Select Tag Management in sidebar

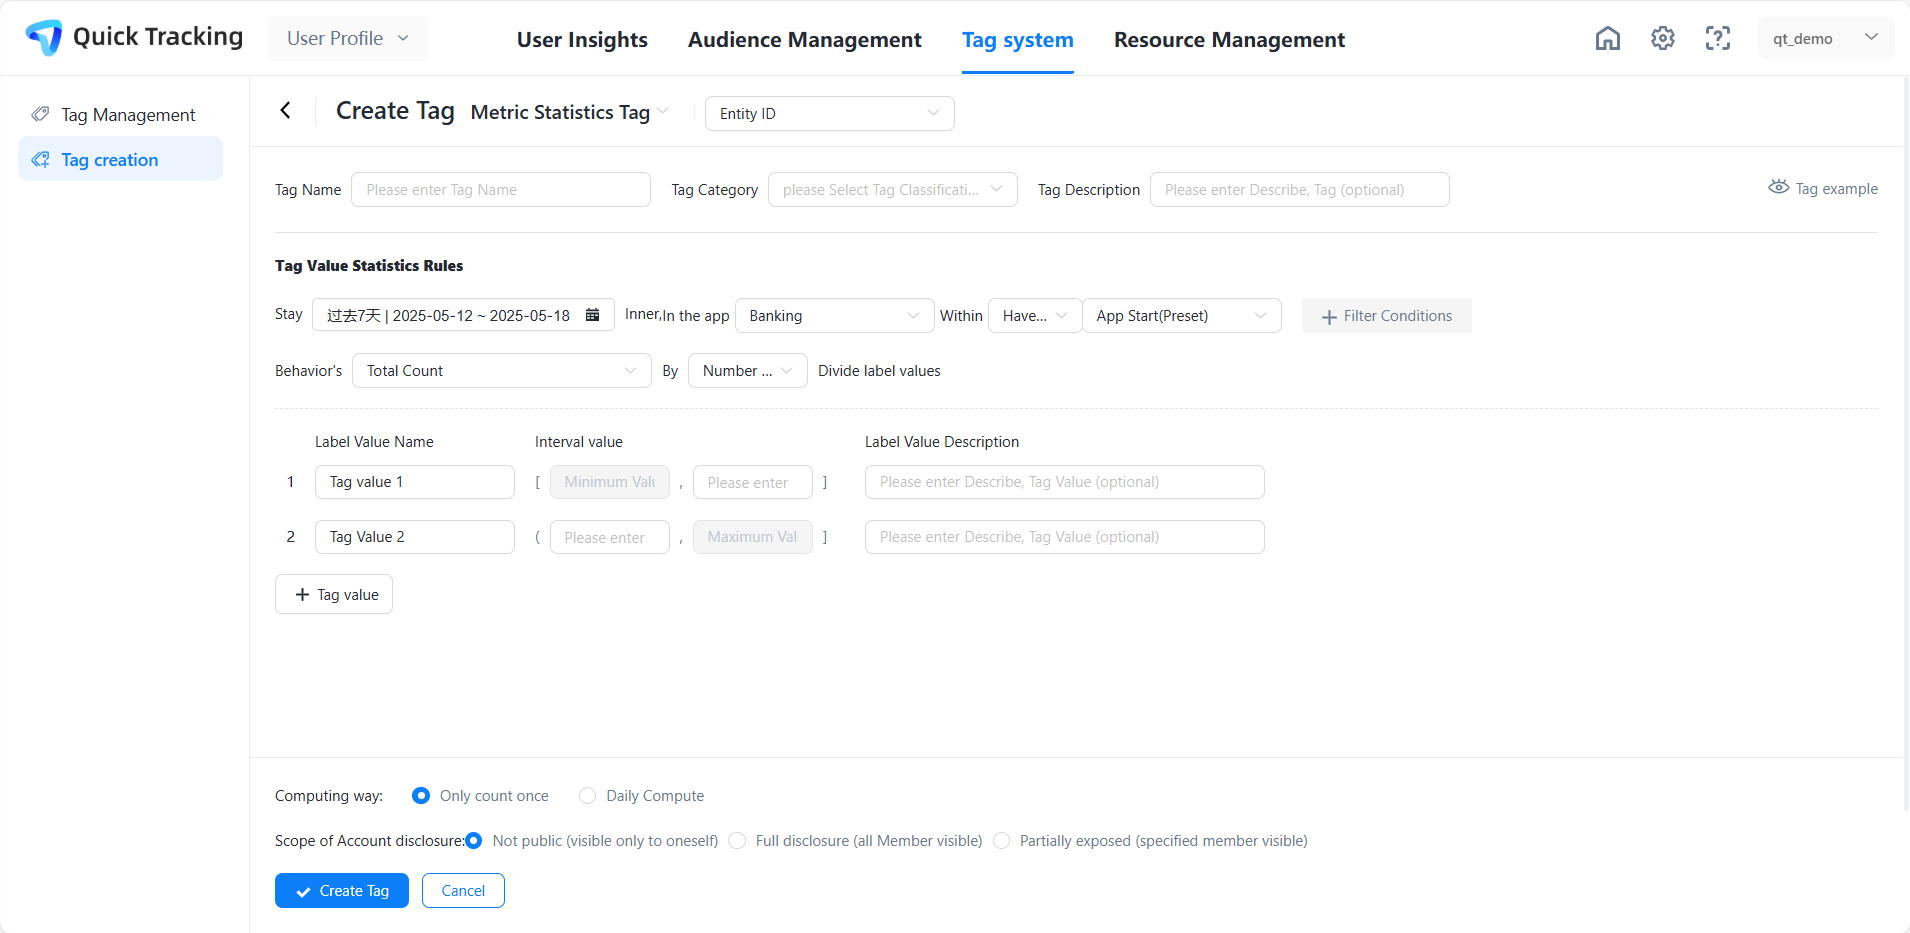(120, 114)
